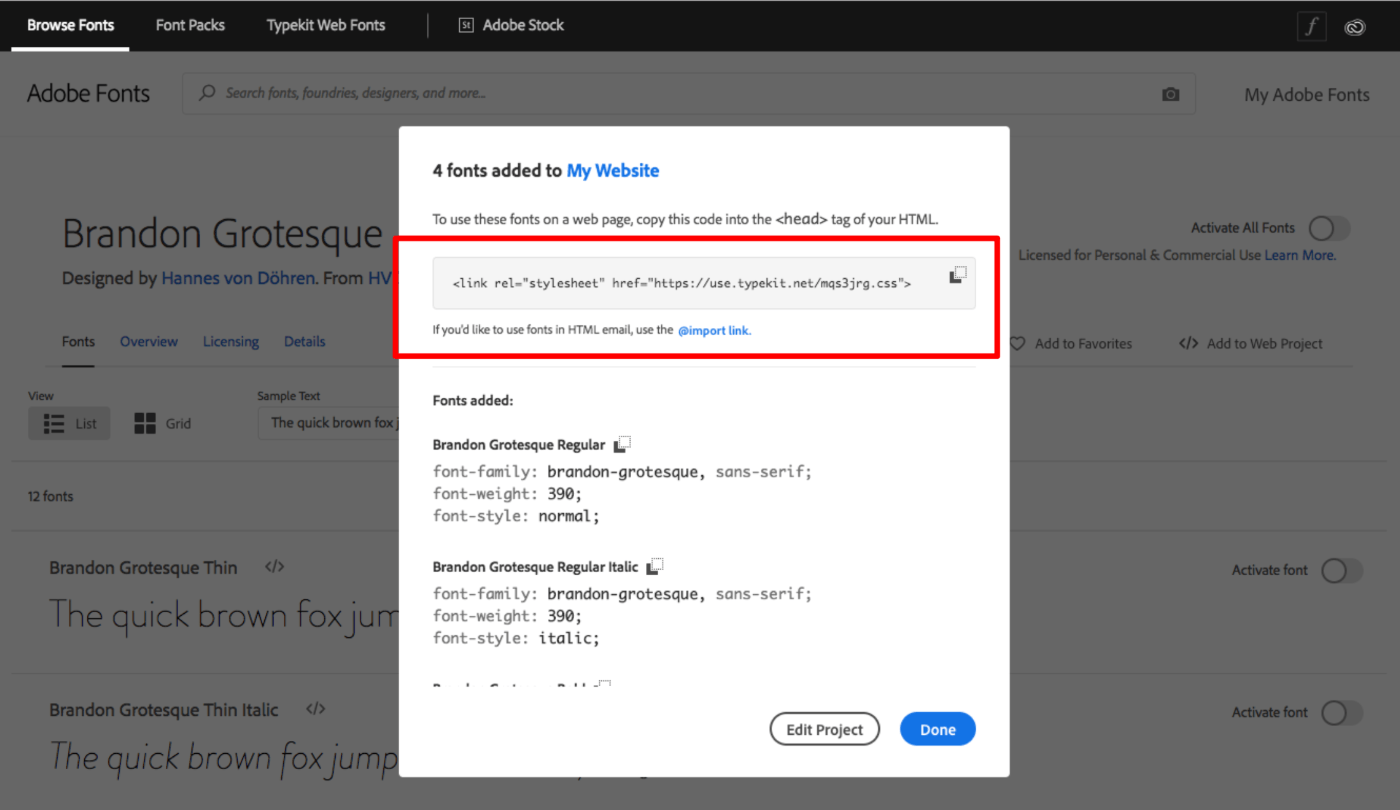Image resolution: width=1400 pixels, height=810 pixels.
Task: Click the Add to Web Project code icon
Action: click(1188, 343)
